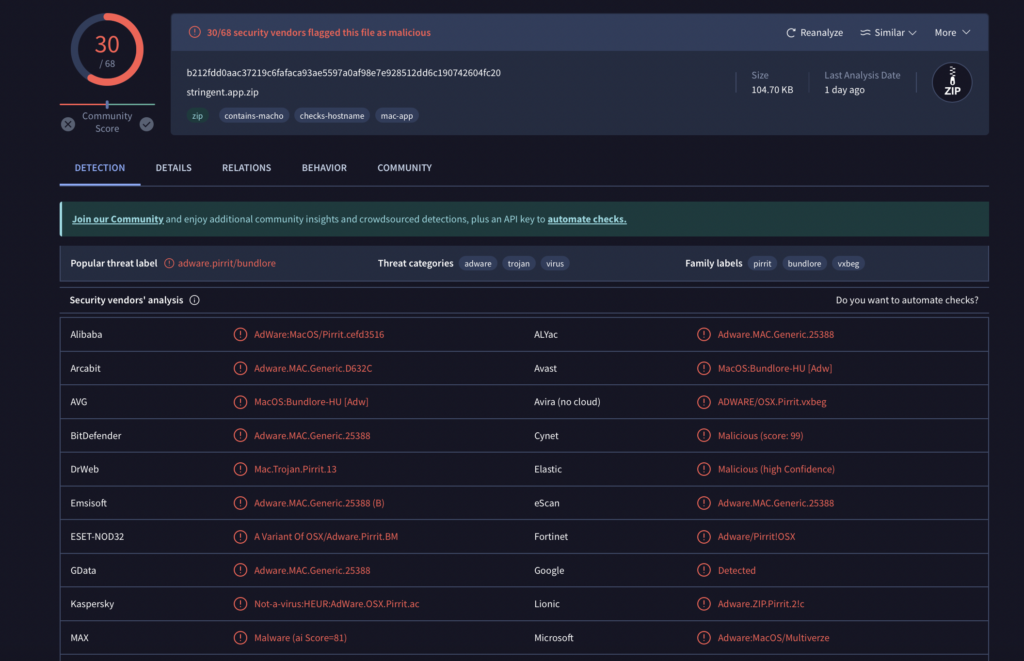Click the zip file tag
Image resolution: width=1024 pixels, height=661 pixels.
pyautogui.click(x=197, y=116)
